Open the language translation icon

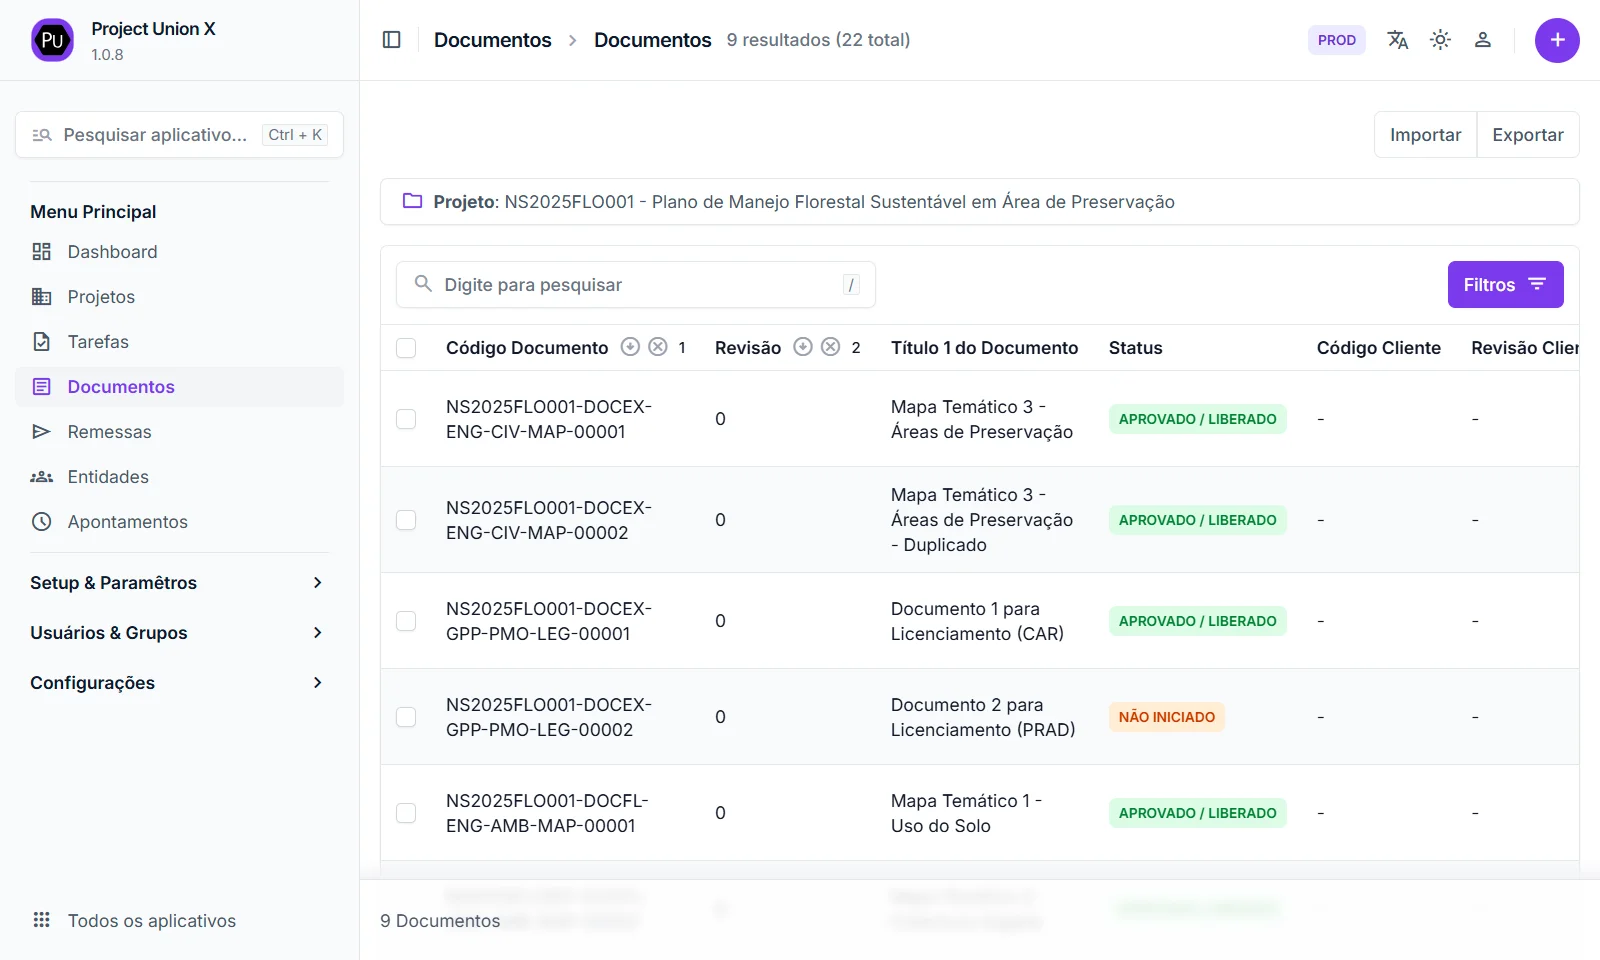click(x=1397, y=40)
